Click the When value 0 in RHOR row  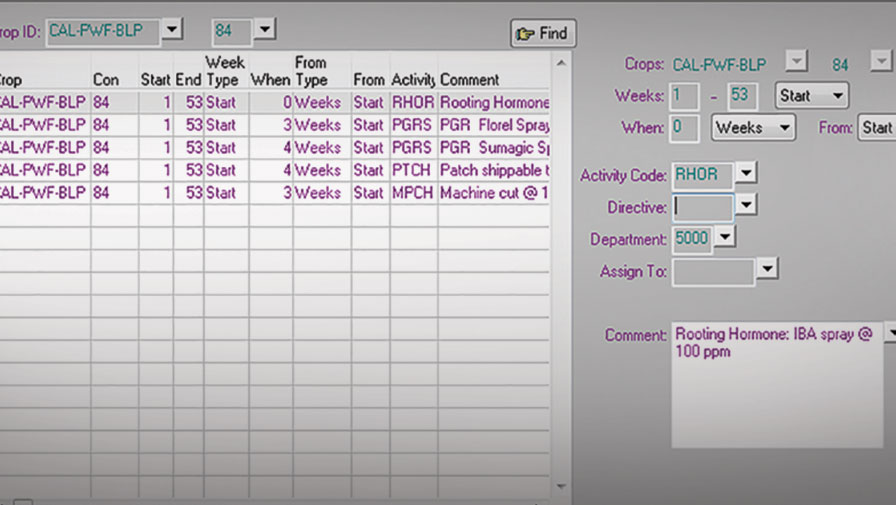pyautogui.click(x=271, y=103)
